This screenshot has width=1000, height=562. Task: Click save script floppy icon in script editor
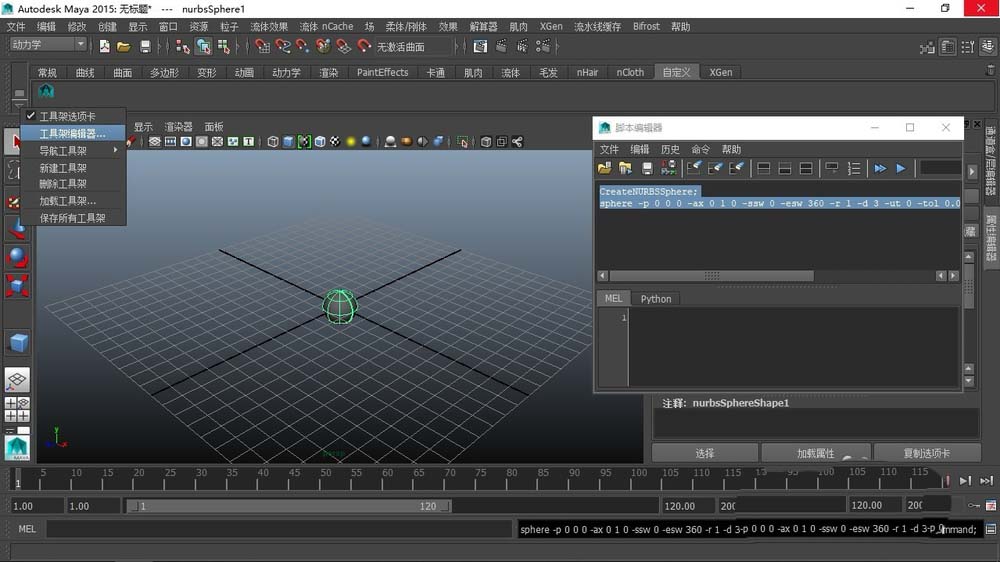coord(647,168)
